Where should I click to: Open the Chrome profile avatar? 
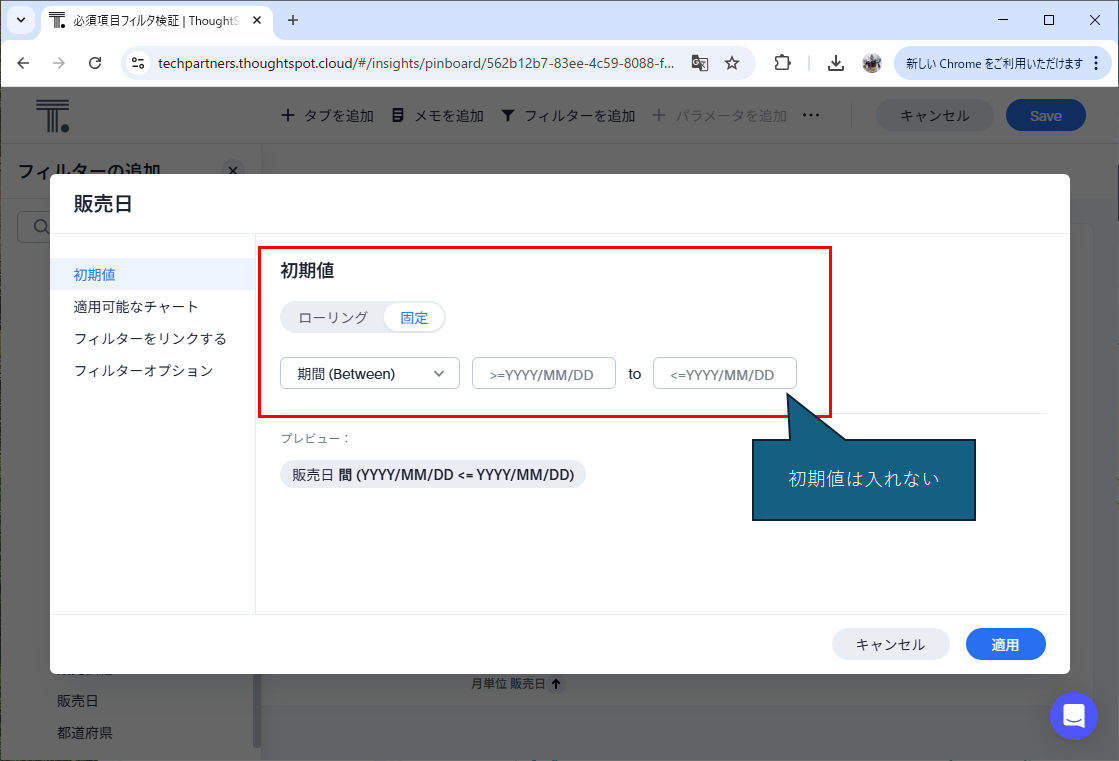coord(871,63)
